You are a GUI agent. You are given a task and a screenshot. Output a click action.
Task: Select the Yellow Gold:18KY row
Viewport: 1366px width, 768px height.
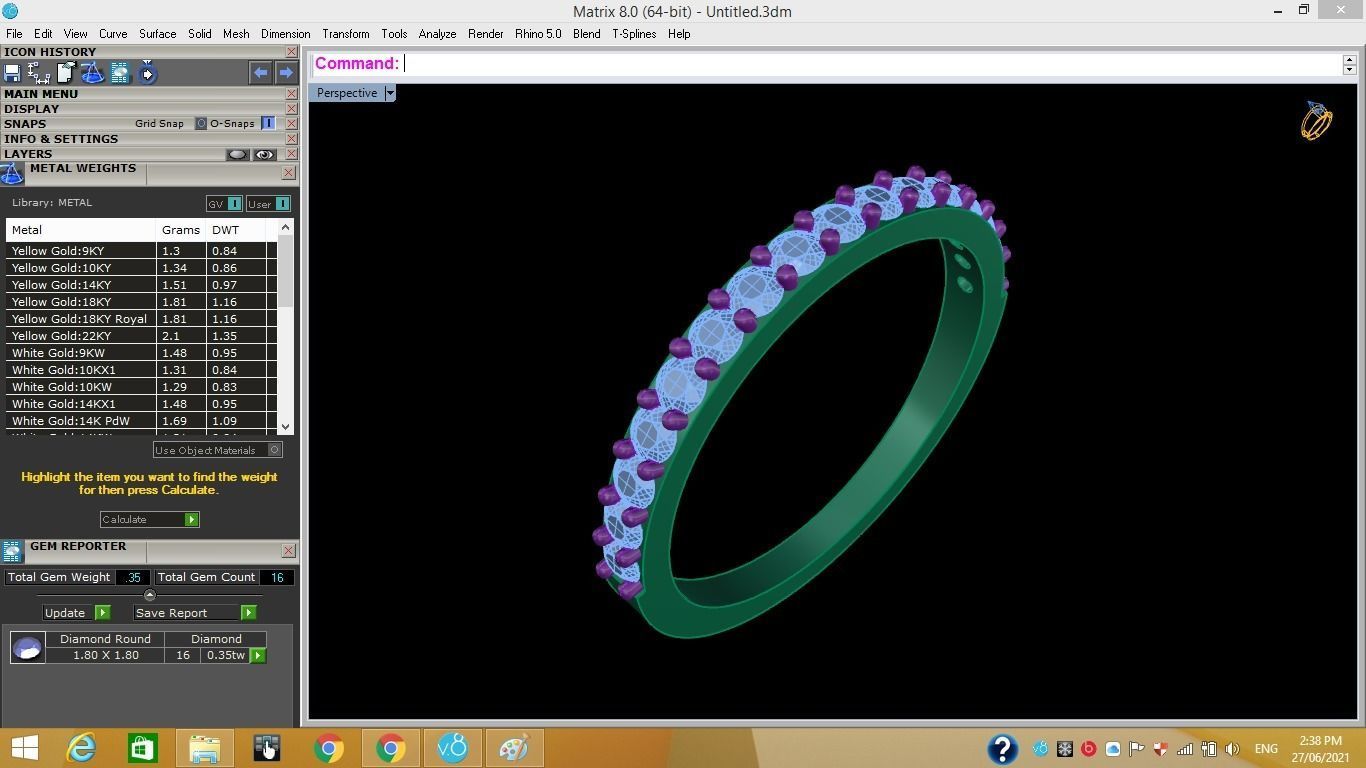tap(141, 302)
